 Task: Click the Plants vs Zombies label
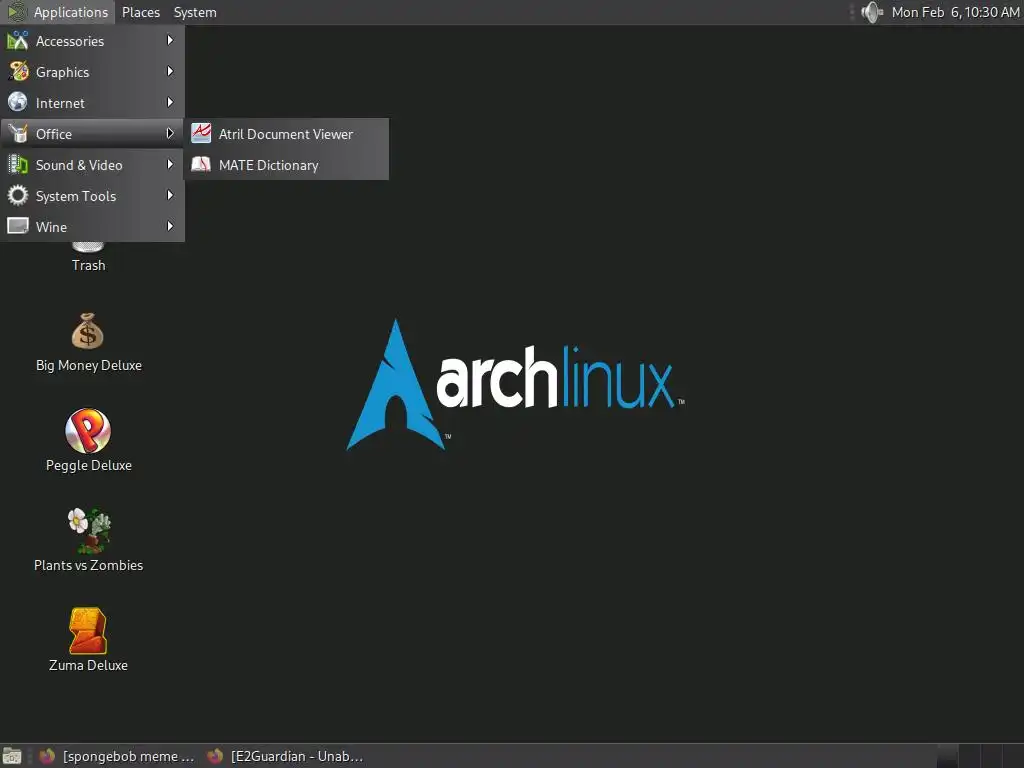[88, 565]
